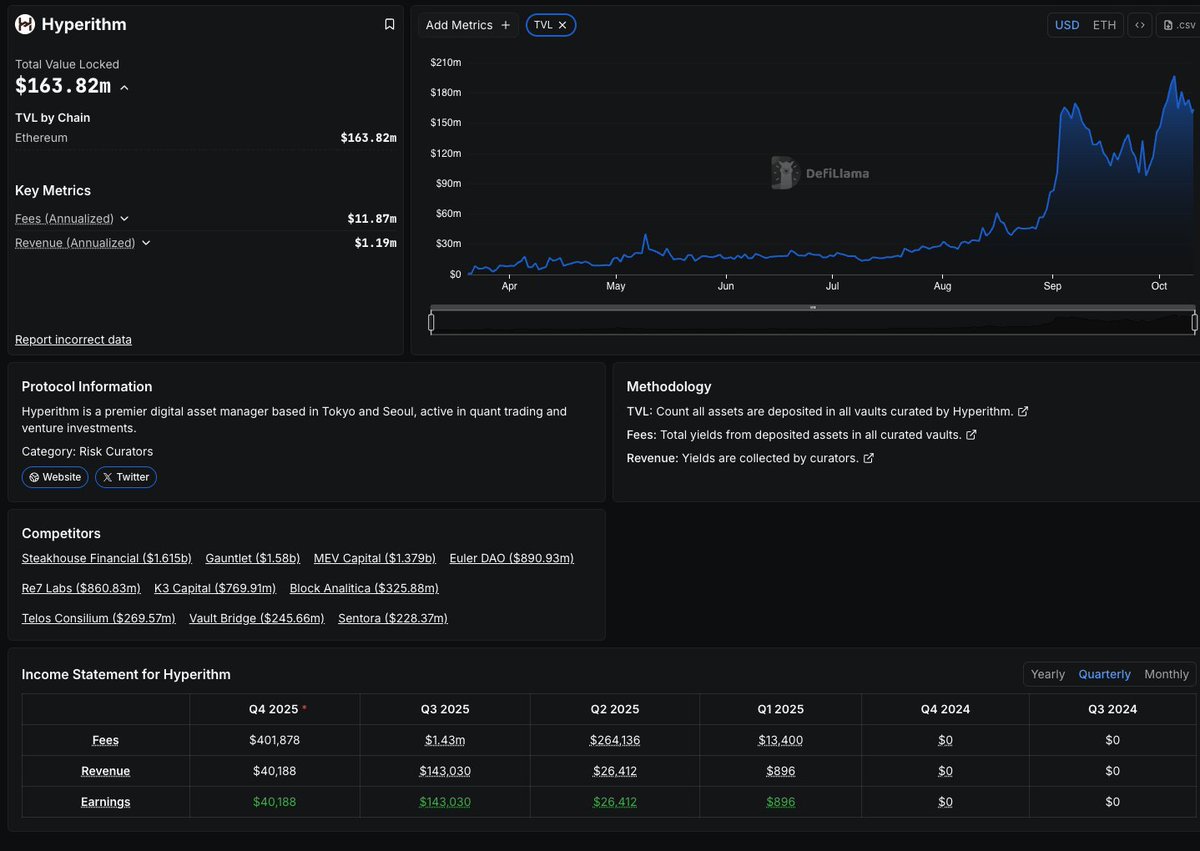Switch income statement to Monthly
Viewport: 1200px width, 851px height.
1166,674
